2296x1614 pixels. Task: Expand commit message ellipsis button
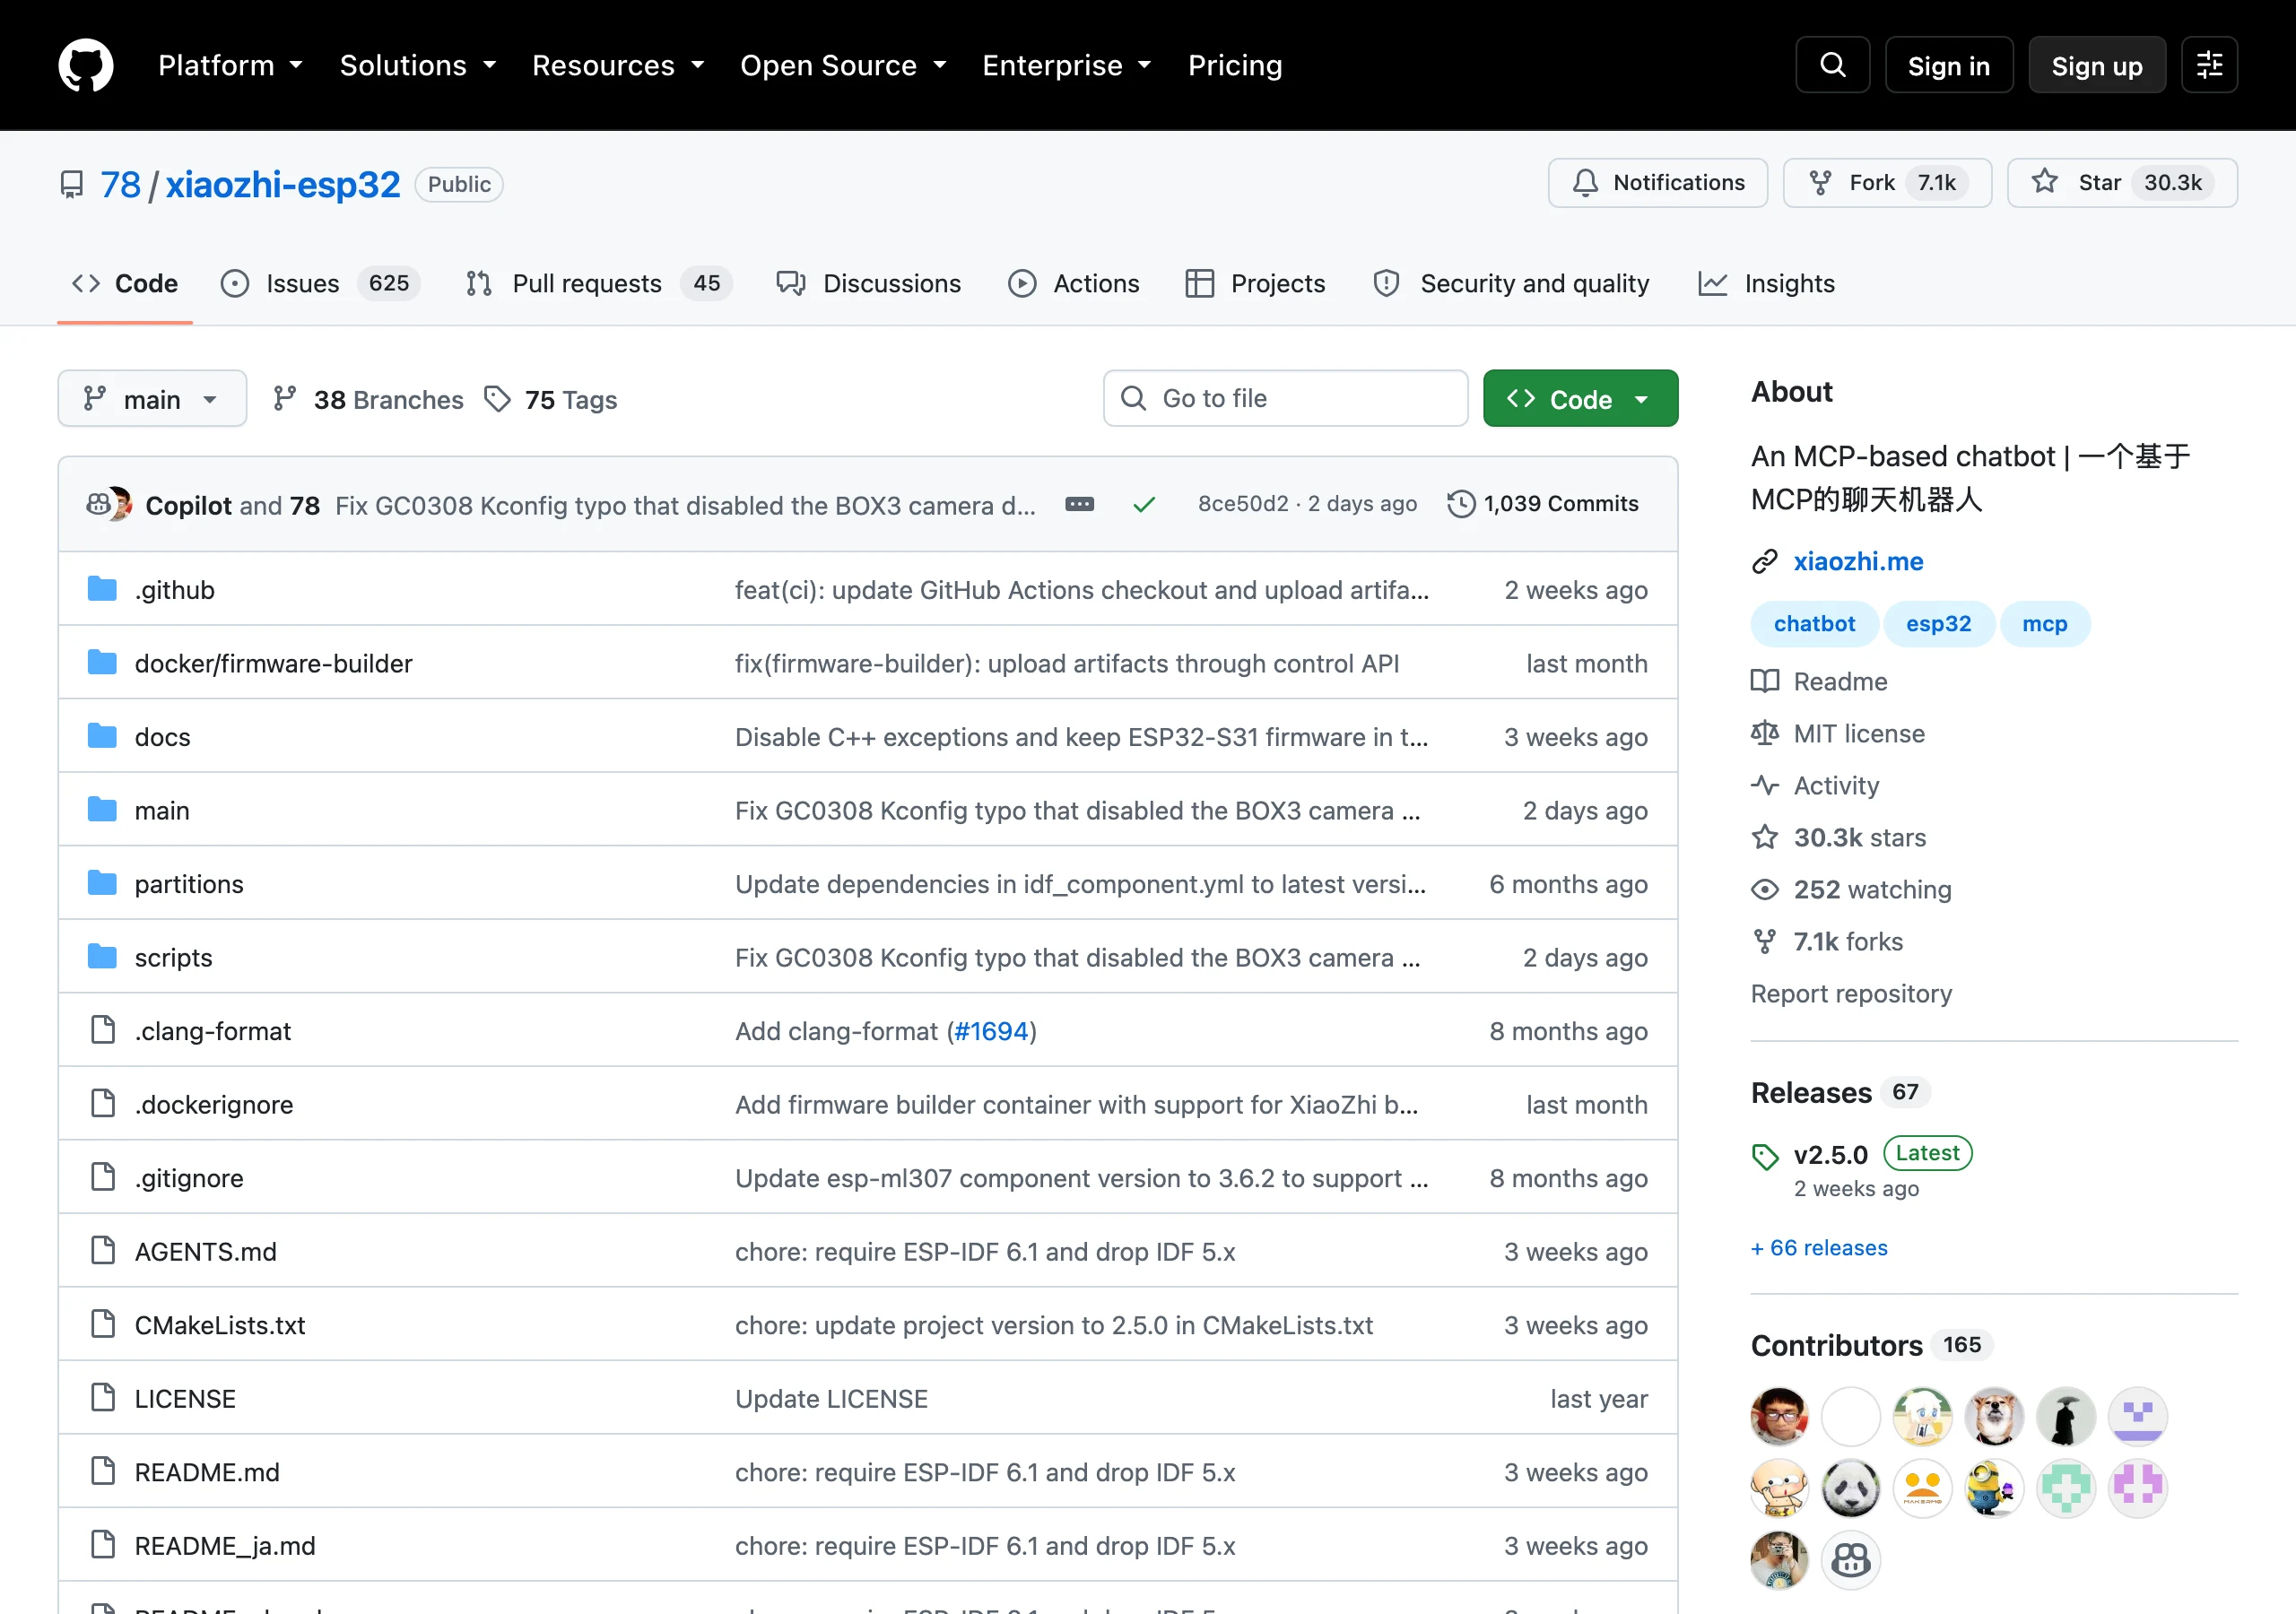(x=1080, y=505)
